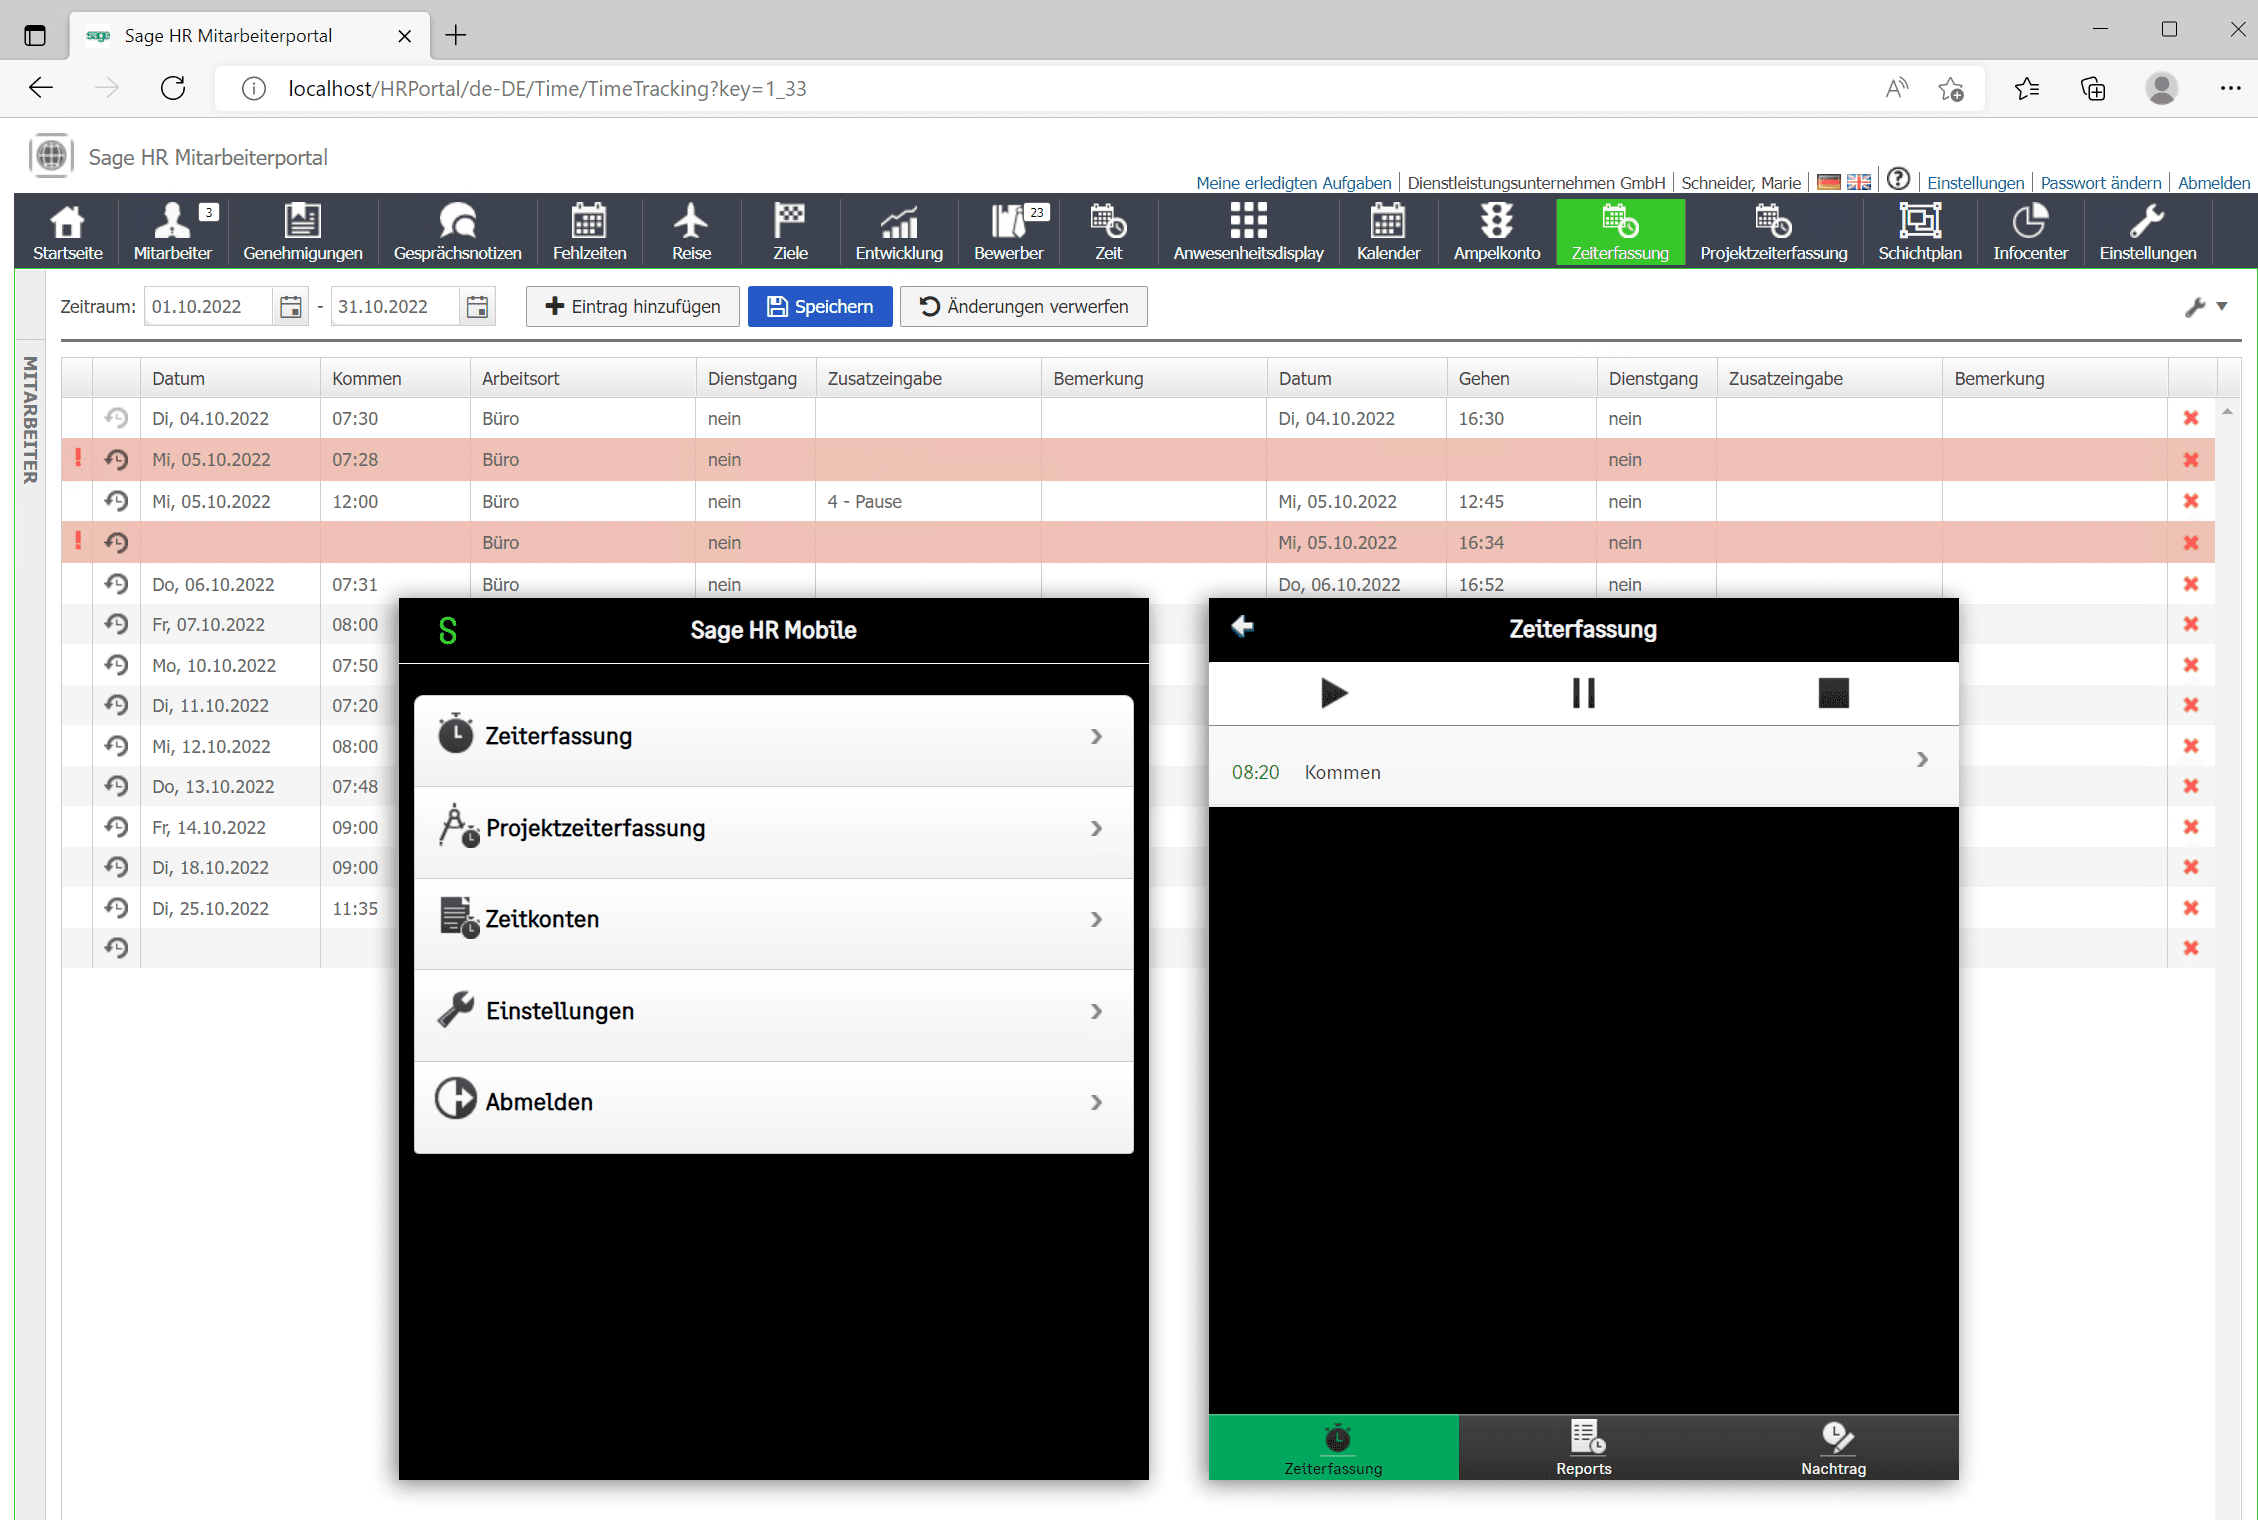The height and width of the screenshot is (1520, 2258).
Task: Edit the Zeitraum start date field
Action: point(208,307)
